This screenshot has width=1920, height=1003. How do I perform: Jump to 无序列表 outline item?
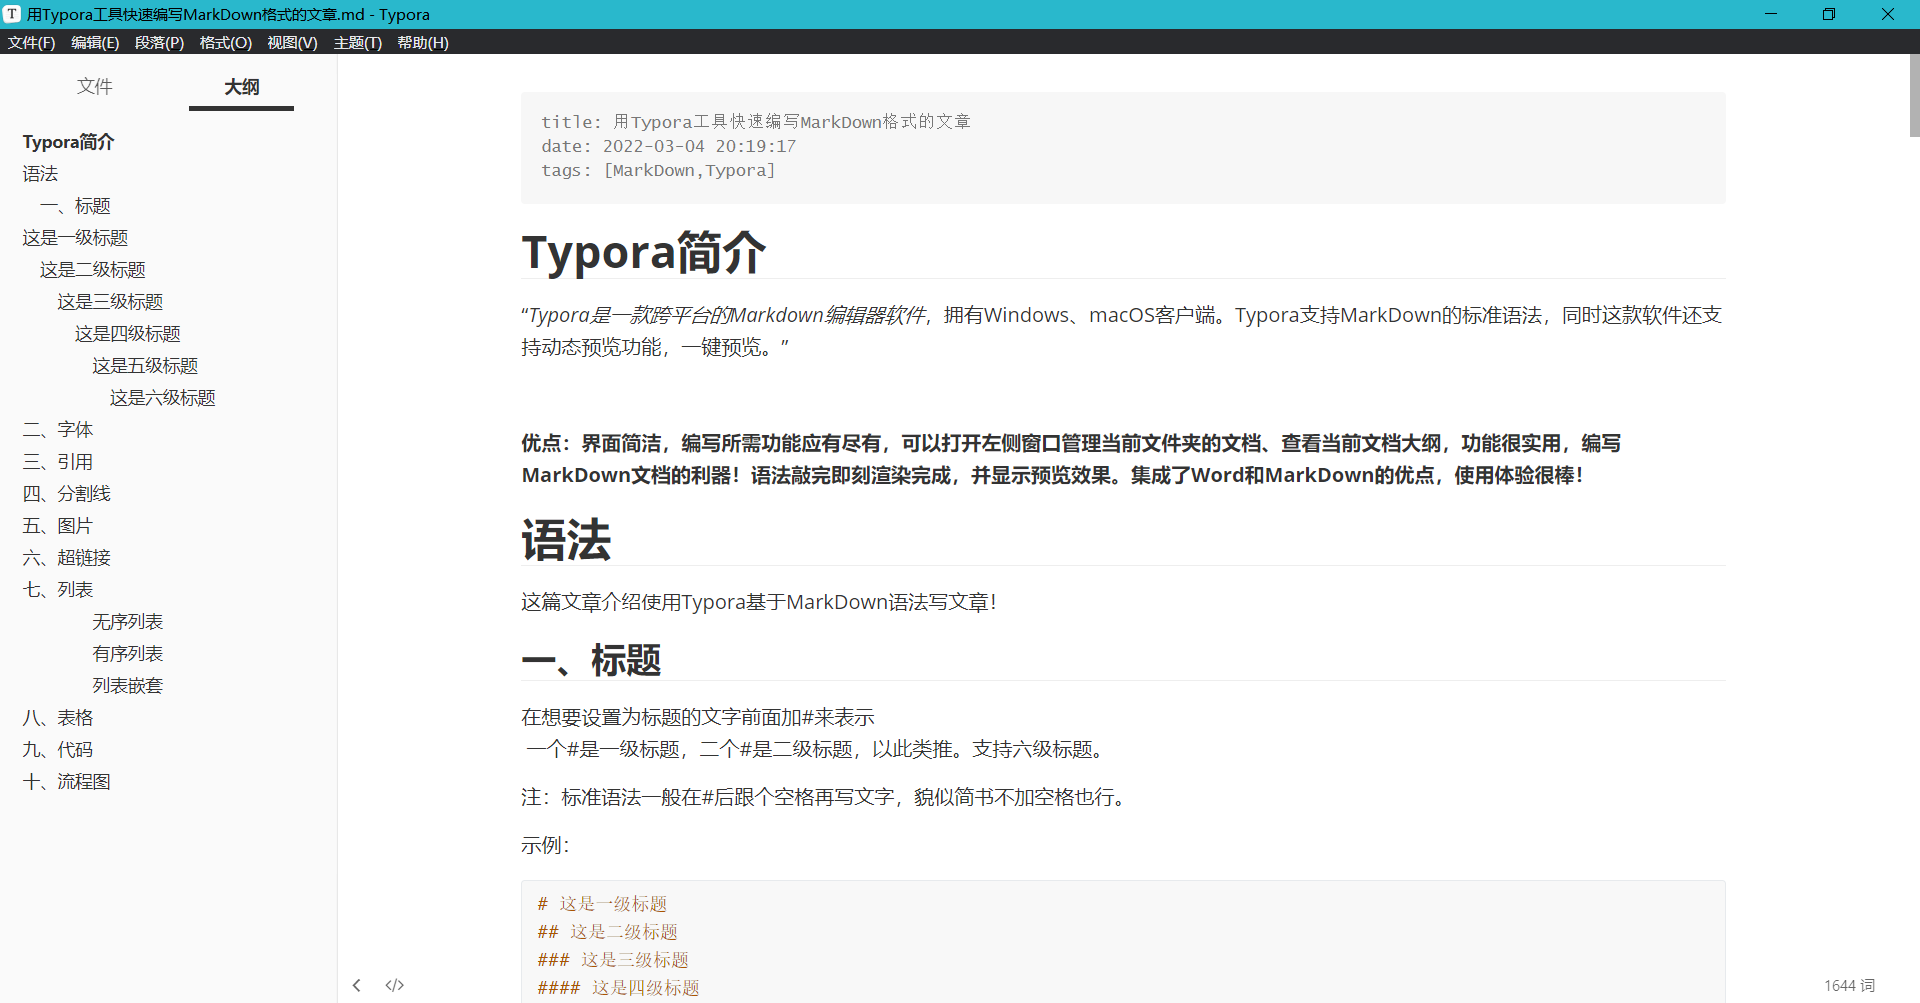tap(128, 622)
